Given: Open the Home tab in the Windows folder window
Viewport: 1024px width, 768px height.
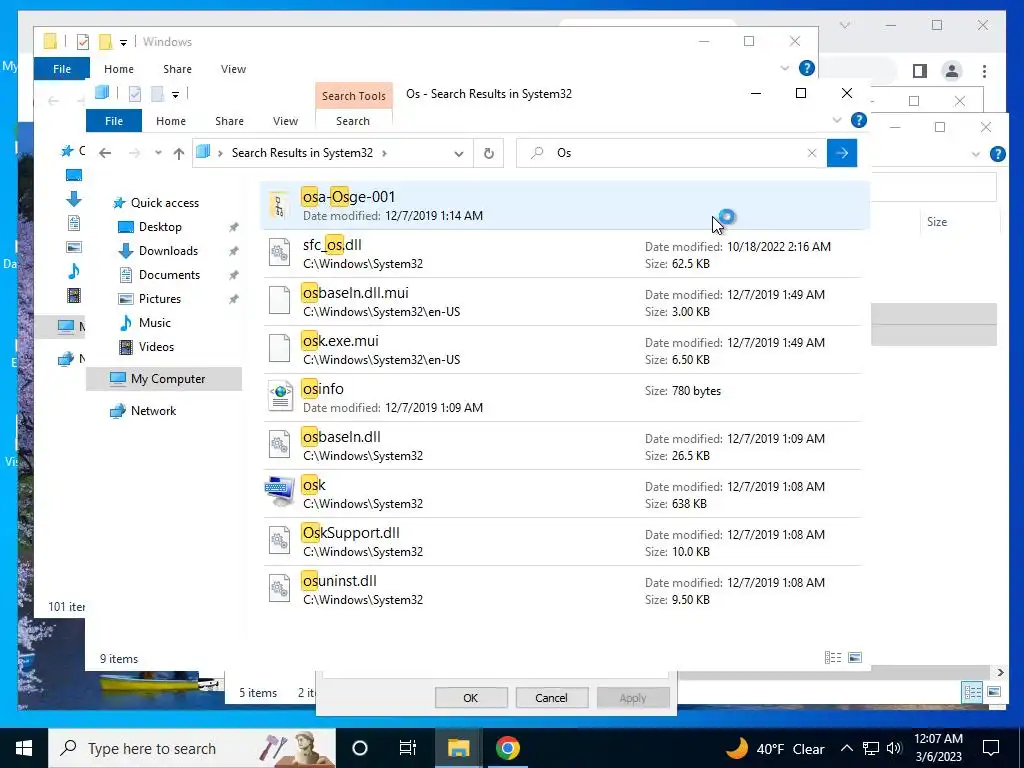Looking at the screenshot, I should pos(119,69).
